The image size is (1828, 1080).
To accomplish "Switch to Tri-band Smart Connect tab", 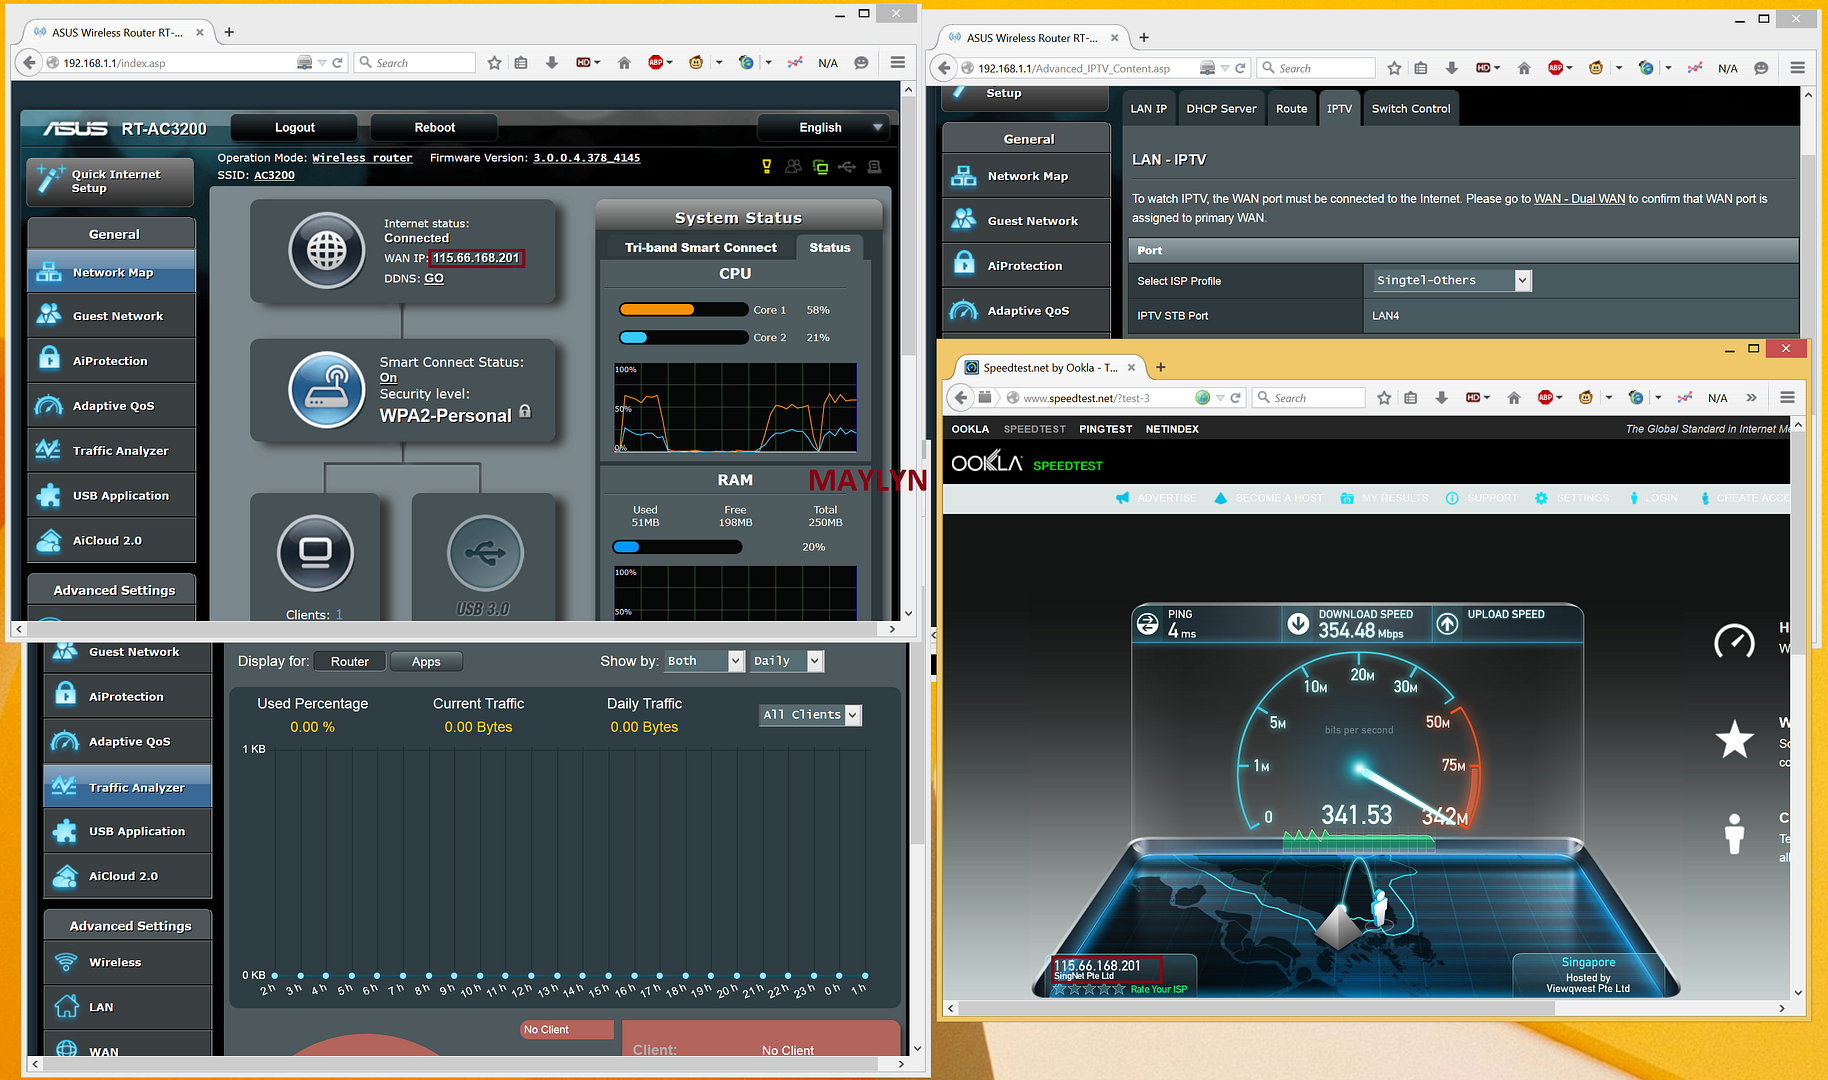I will (700, 247).
